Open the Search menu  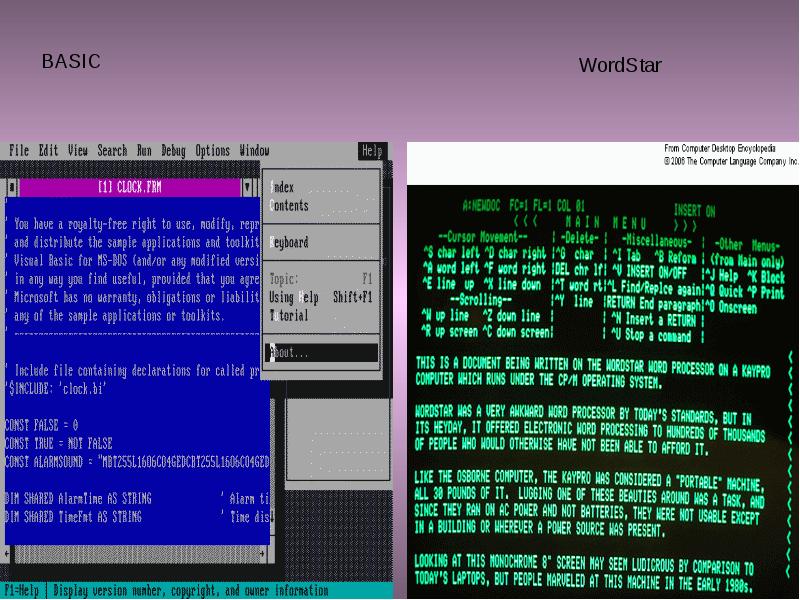(x=112, y=151)
